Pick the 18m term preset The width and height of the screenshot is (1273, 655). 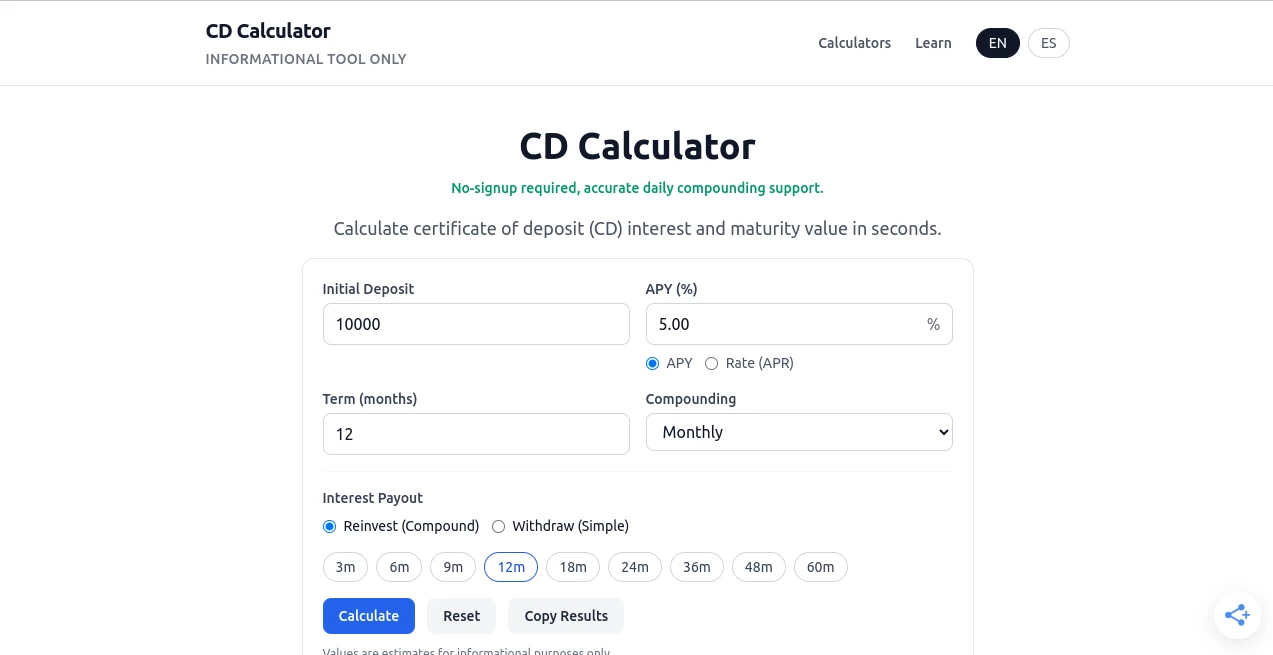[573, 567]
